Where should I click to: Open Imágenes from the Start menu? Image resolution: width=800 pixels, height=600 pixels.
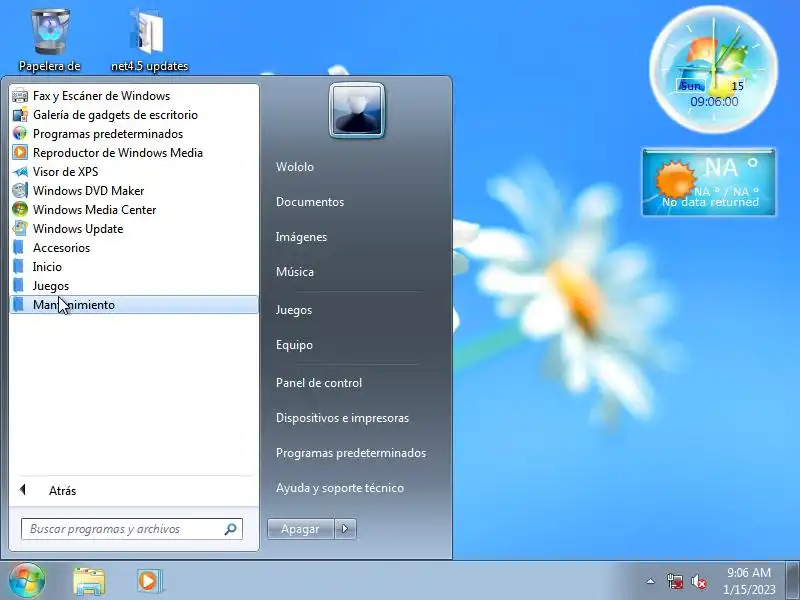coord(301,237)
